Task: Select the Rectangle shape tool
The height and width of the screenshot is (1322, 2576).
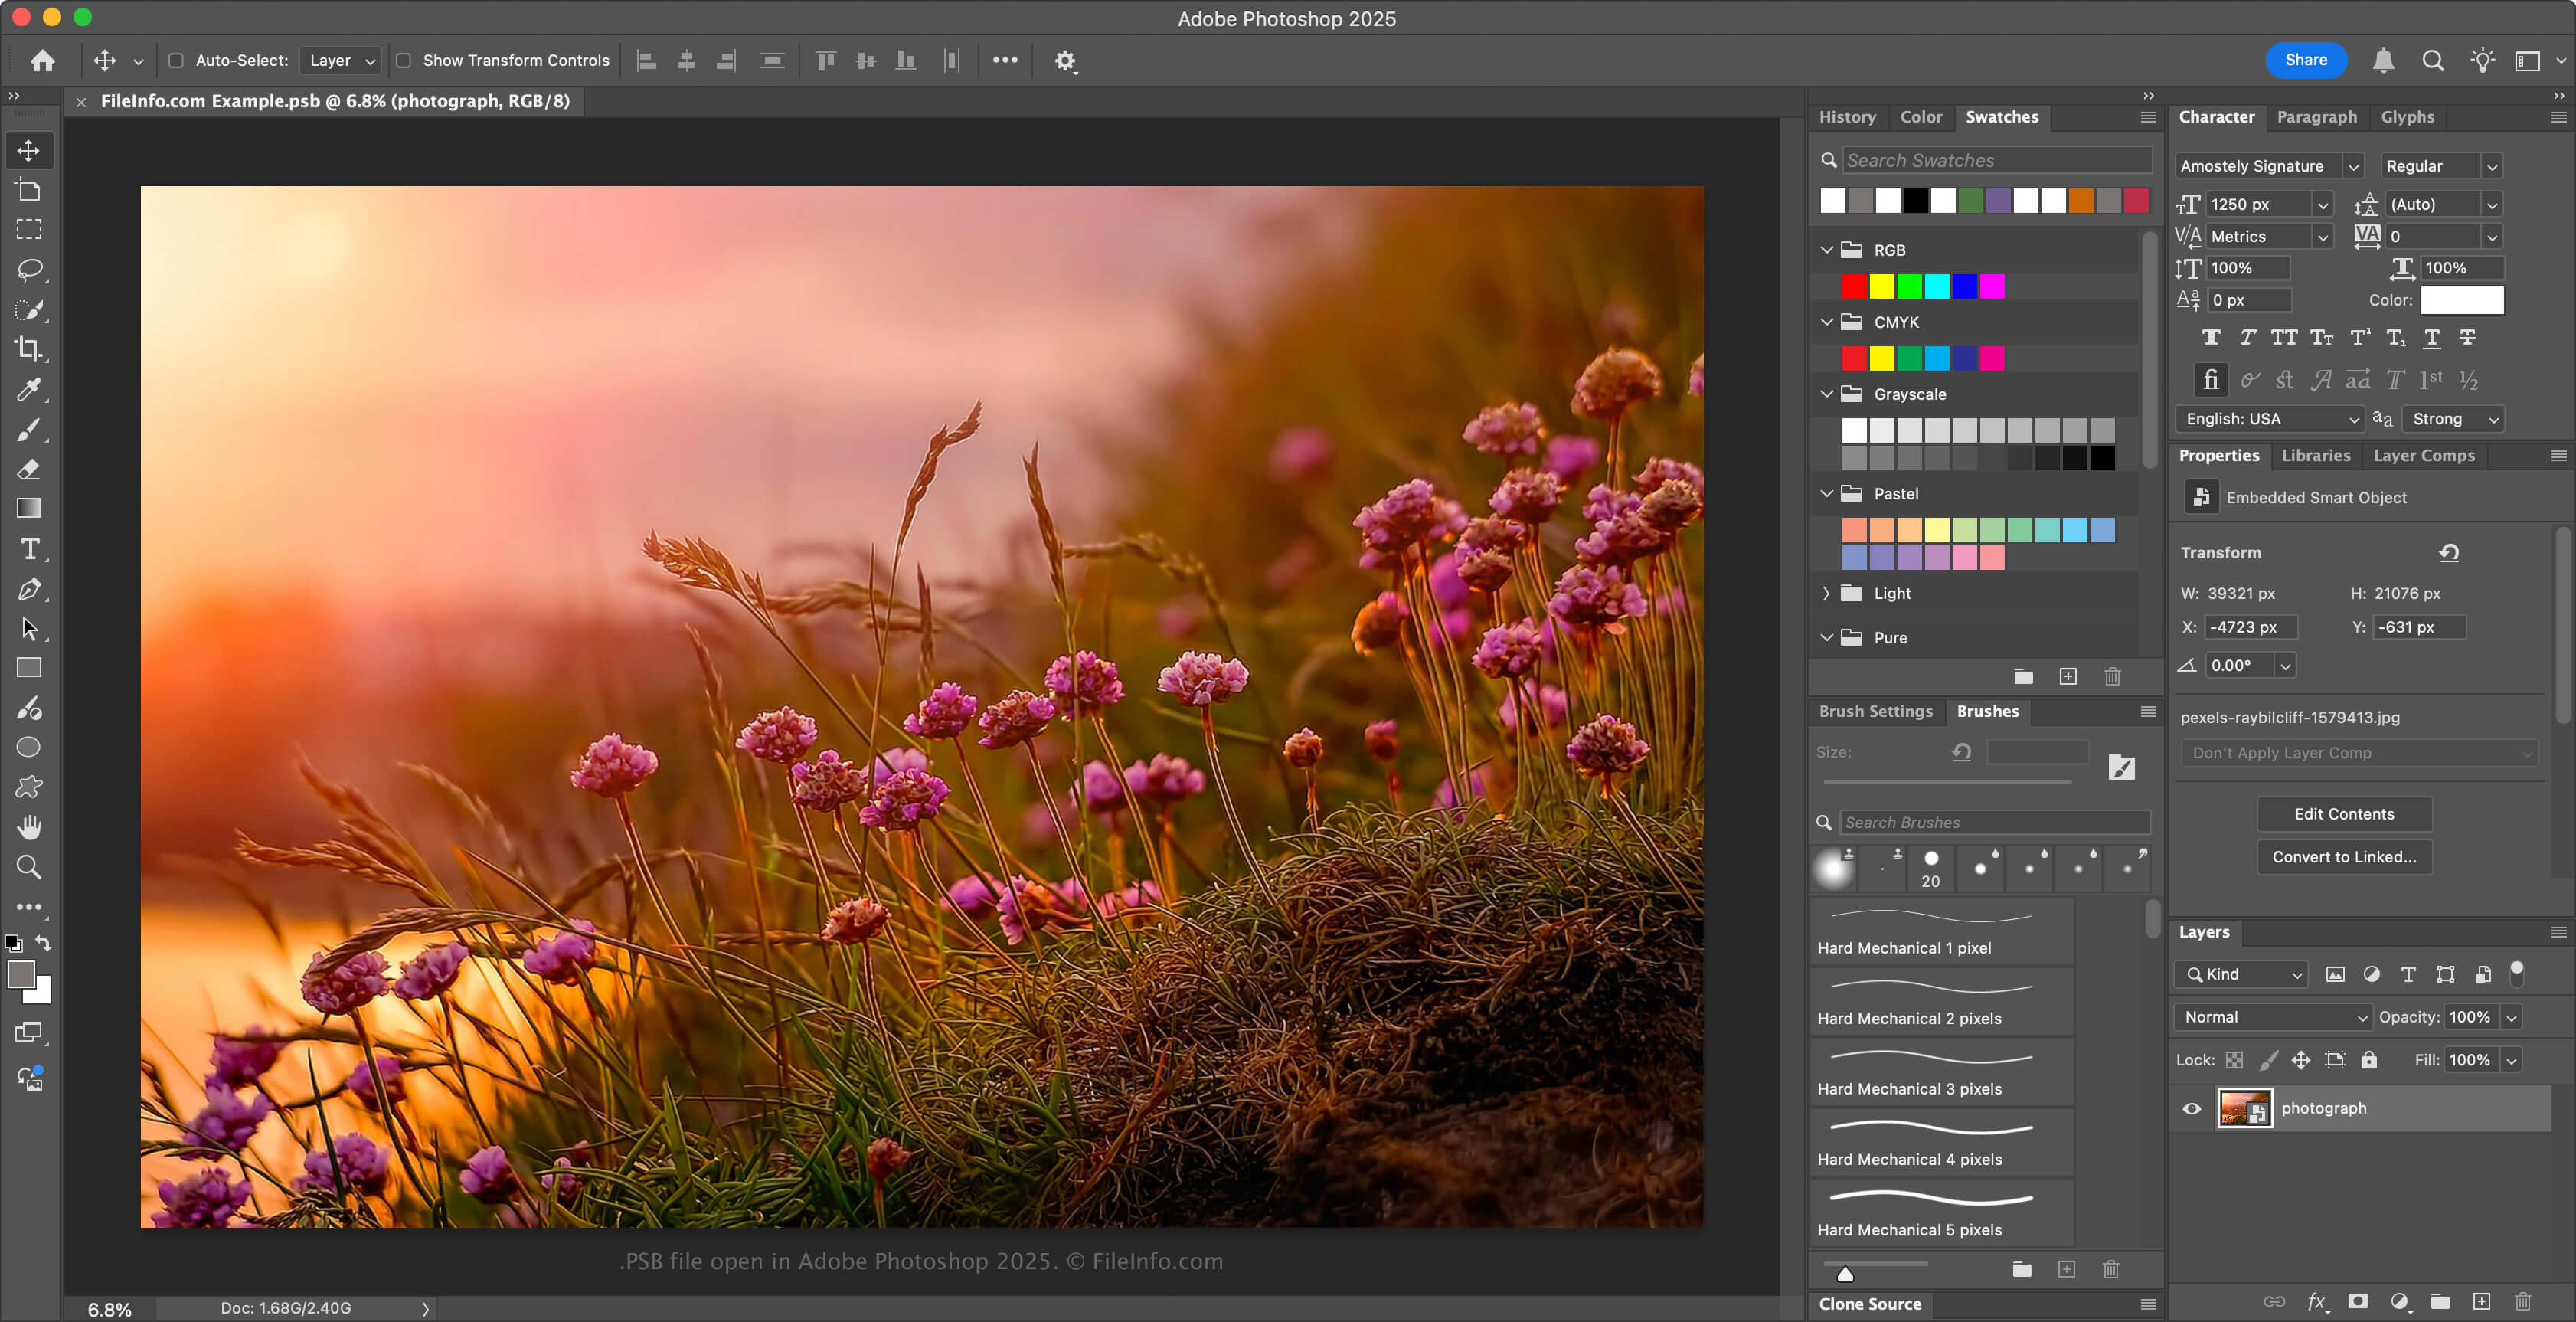Action: pos(29,667)
